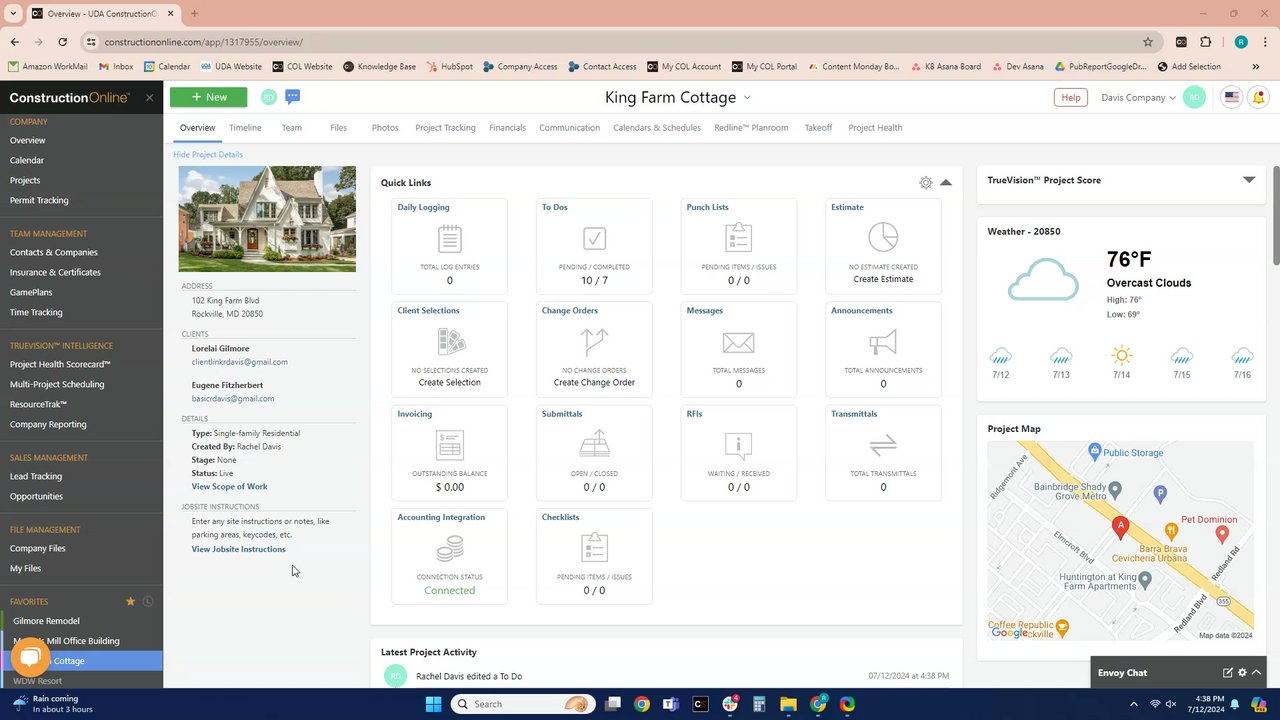
Task: Open the Rain coming weather widget
Action: tap(55, 704)
